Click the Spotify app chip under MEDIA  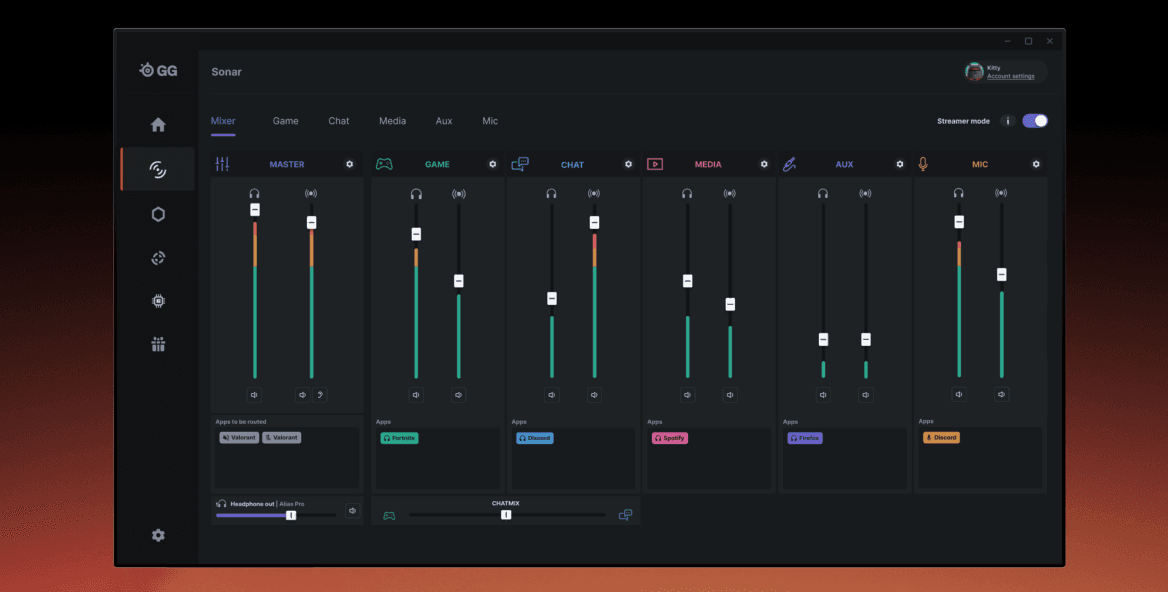(x=669, y=437)
